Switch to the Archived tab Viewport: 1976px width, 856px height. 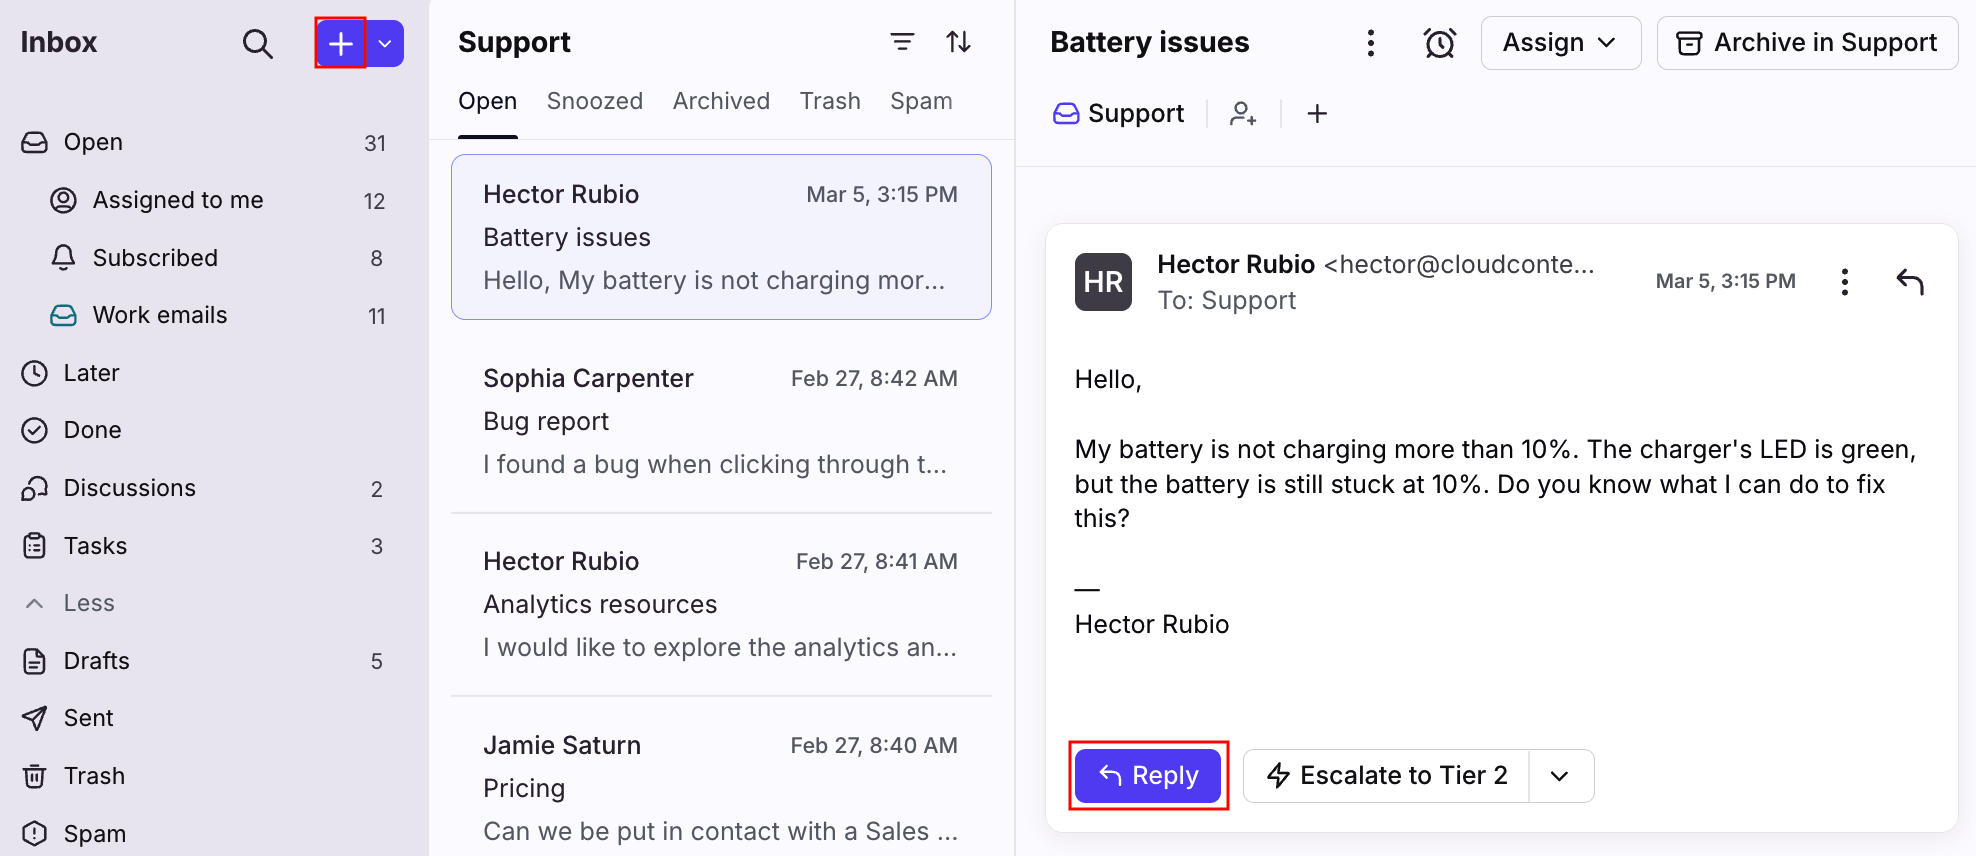click(721, 101)
